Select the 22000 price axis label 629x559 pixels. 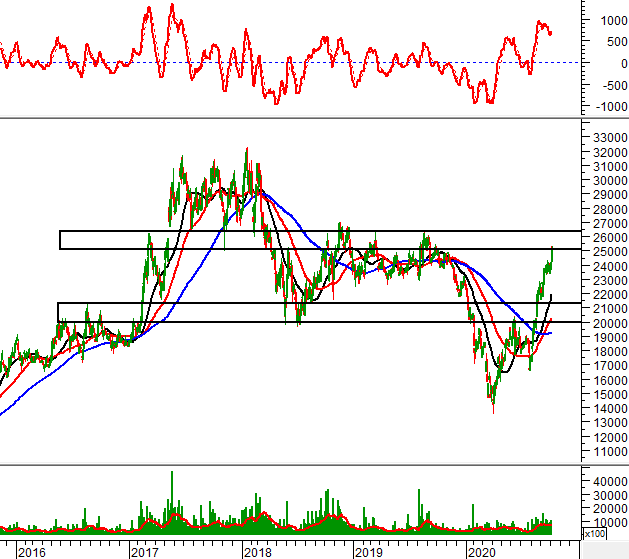point(610,294)
